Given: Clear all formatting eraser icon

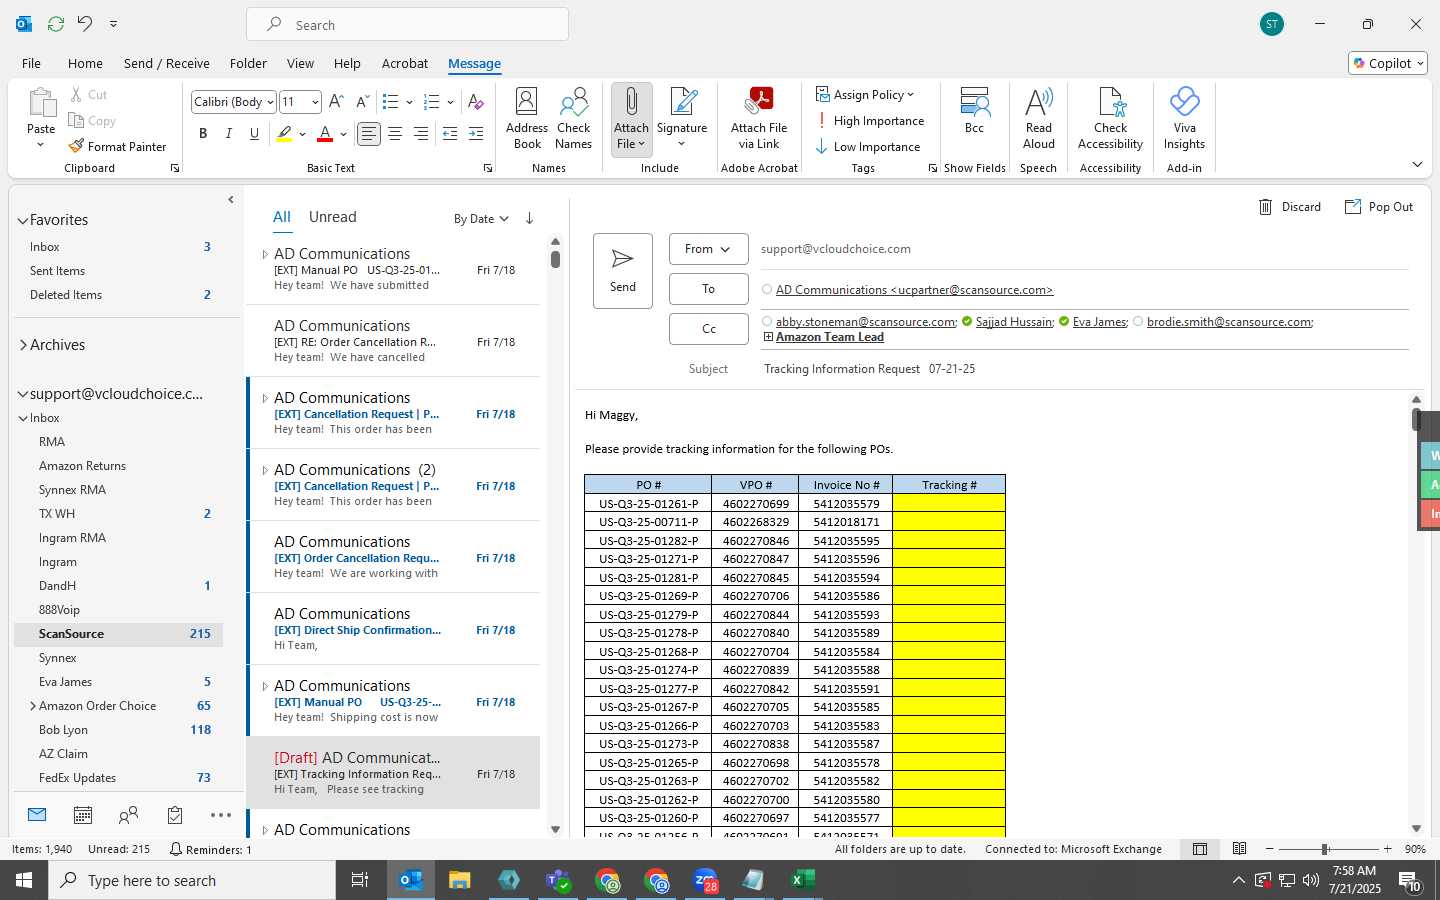Looking at the screenshot, I should (x=476, y=101).
